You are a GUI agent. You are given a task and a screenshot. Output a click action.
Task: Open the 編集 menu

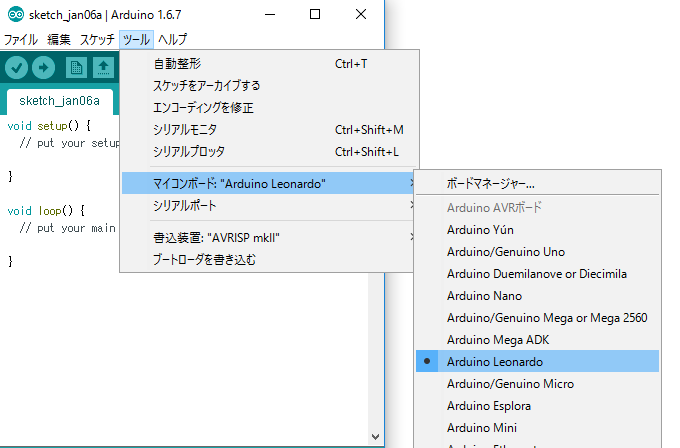tap(59, 39)
